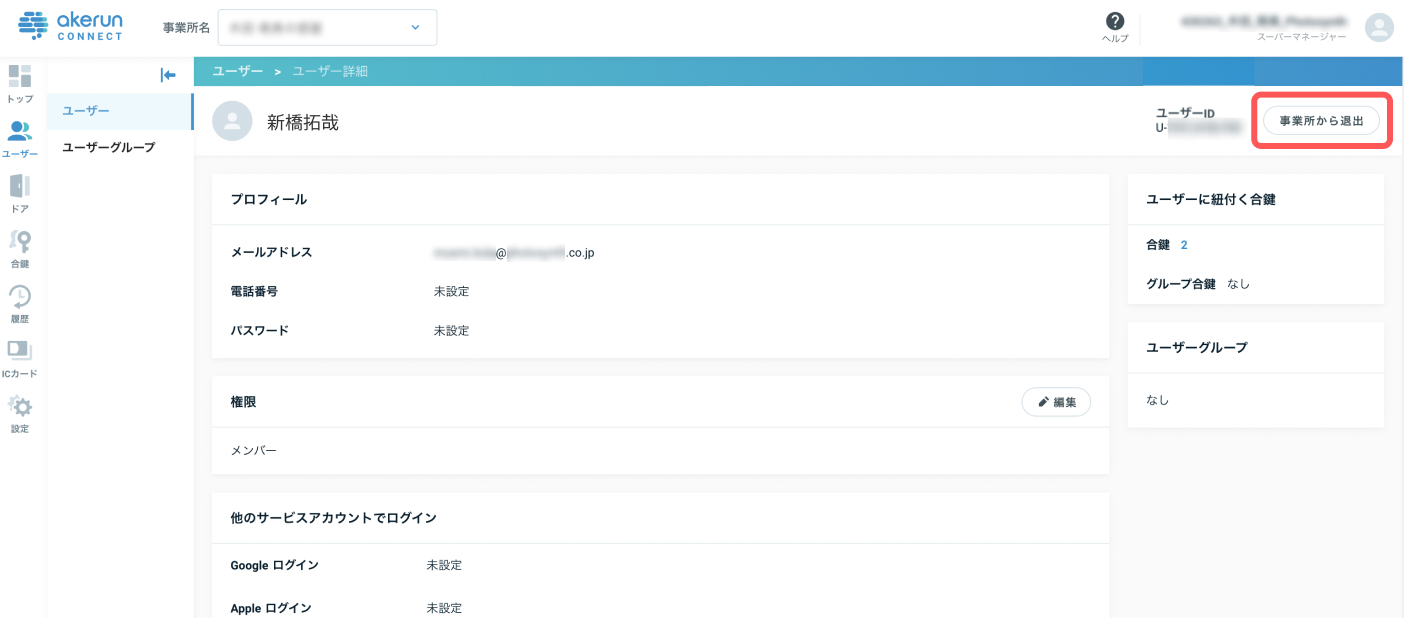Click the 他のサービスアカウントでログイン heading
The image size is (1404, 618).
334,518
